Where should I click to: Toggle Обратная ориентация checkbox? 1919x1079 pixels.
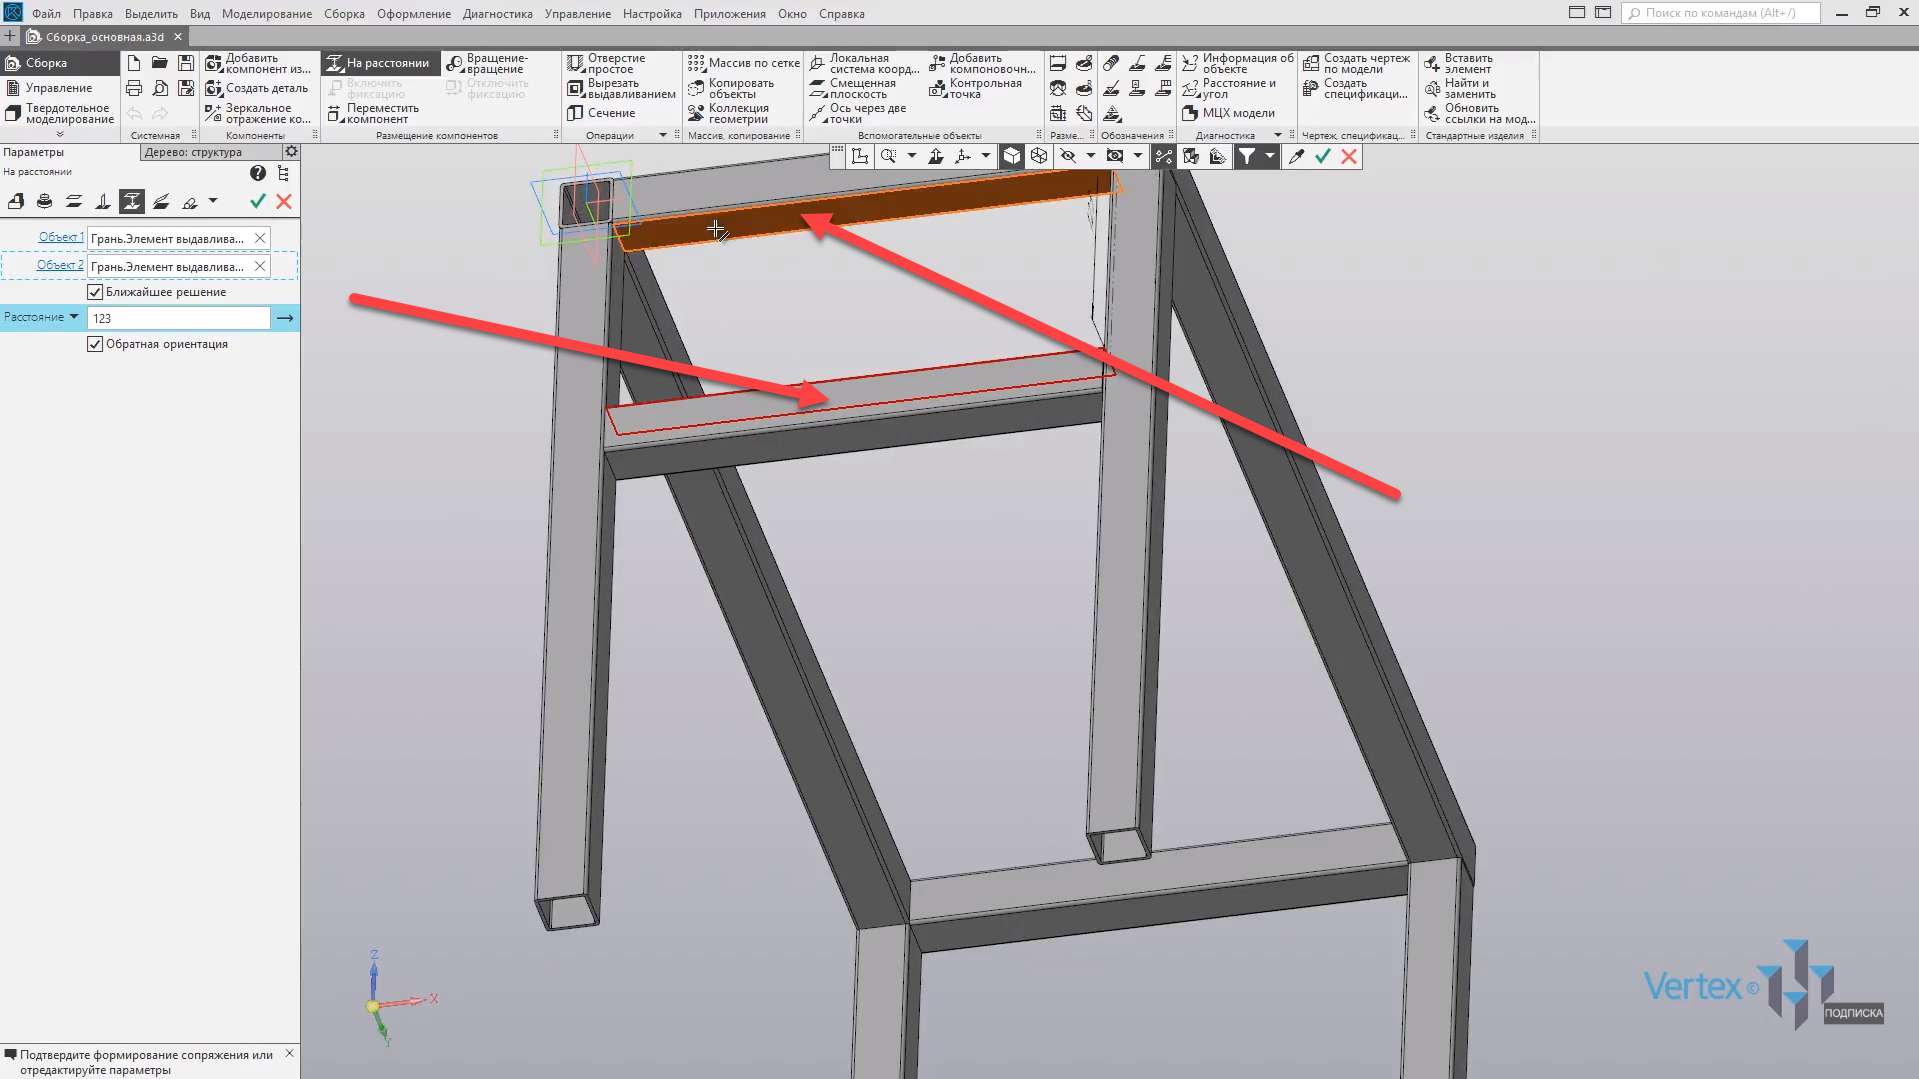coord(95,344)
